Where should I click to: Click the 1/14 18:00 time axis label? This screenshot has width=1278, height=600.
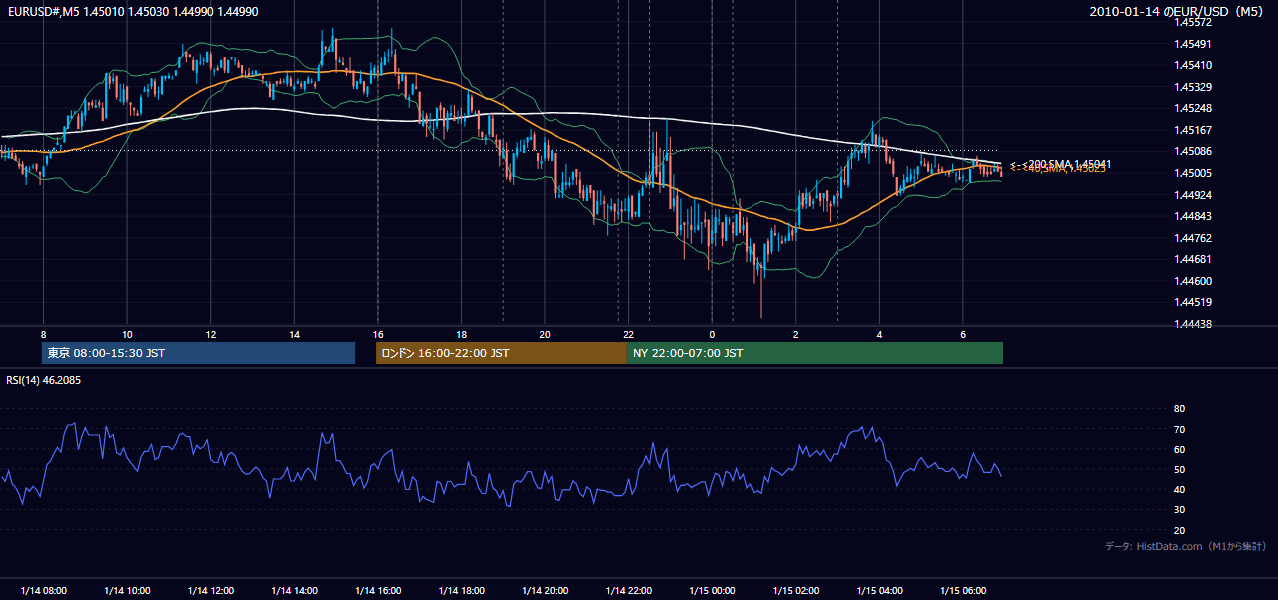pyautogui.click(x=461, y=591)
